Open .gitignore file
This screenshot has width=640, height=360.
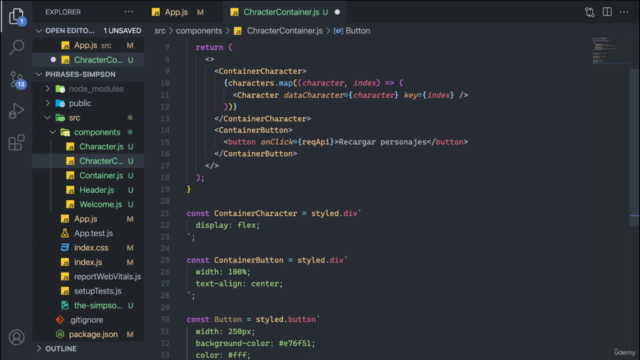88,320
